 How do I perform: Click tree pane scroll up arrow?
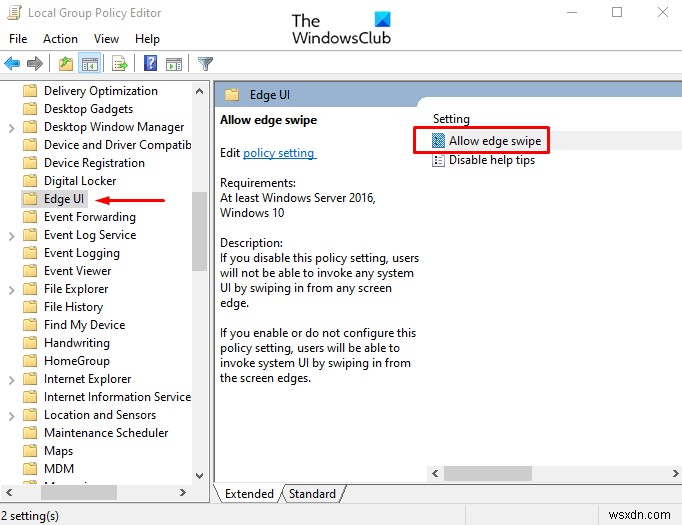199,91
